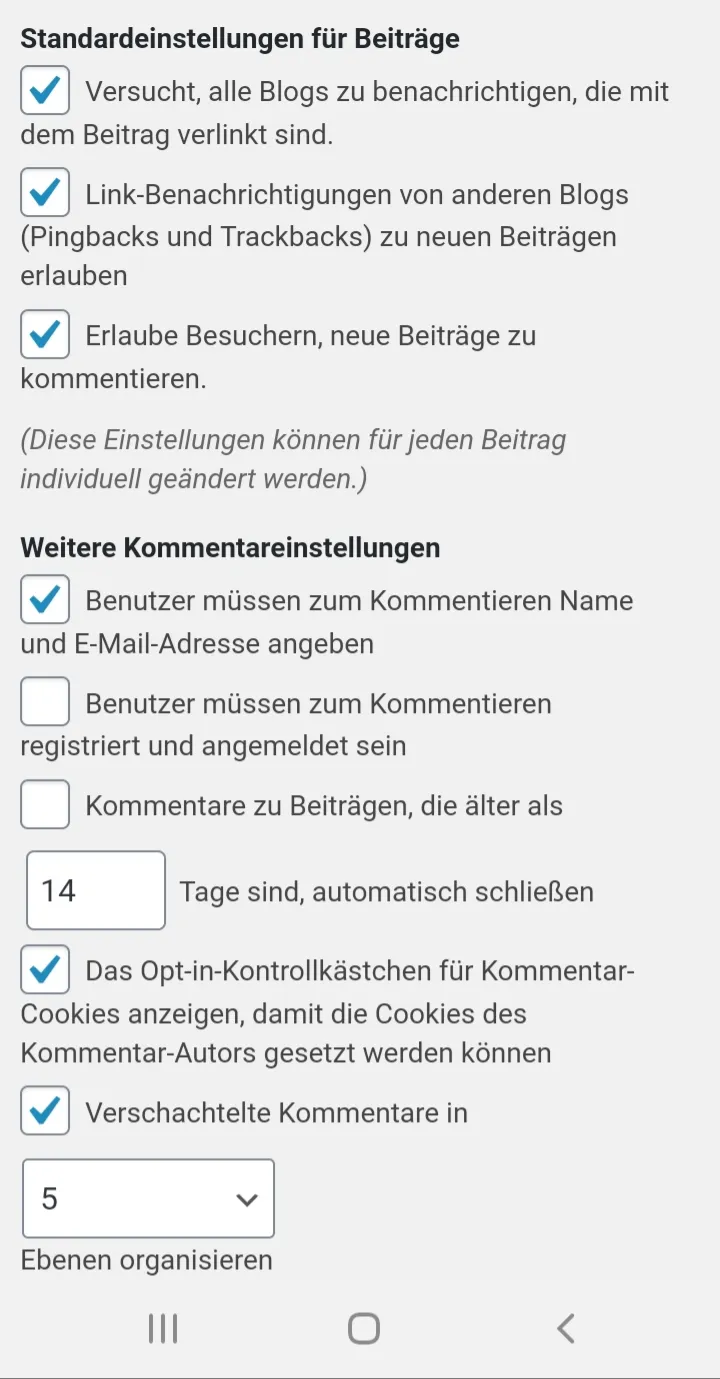Disable 'Verschachtelte Kommentare in' checkbox

click(x=45, y=1111)
